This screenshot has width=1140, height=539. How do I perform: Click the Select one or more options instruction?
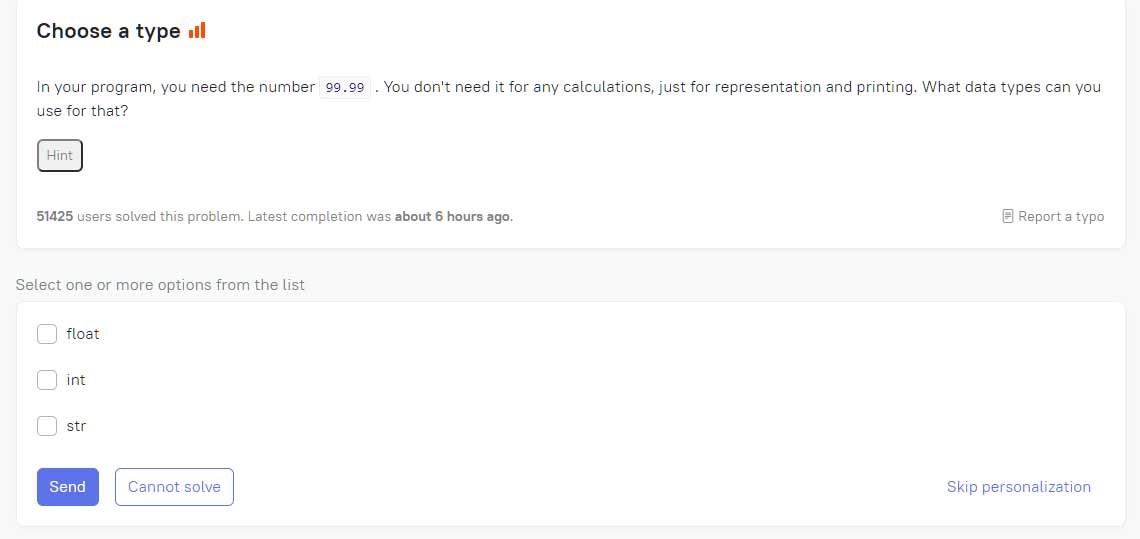click(160, 284)
